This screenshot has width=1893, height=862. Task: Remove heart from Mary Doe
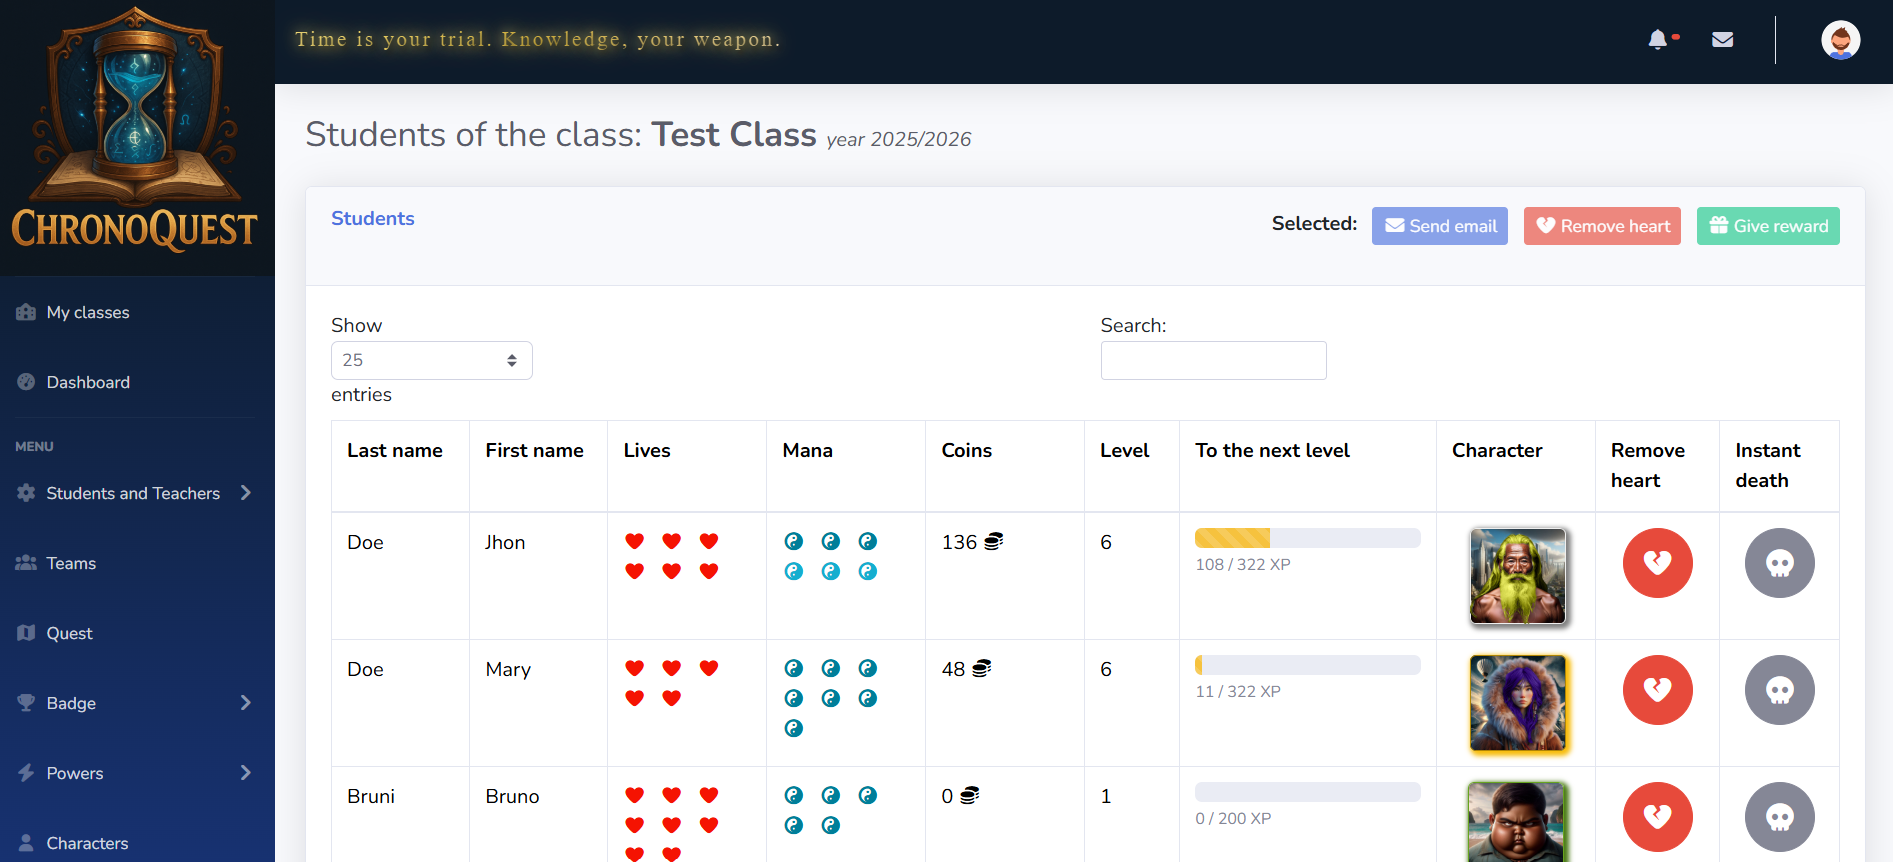tap(1657, 690)
